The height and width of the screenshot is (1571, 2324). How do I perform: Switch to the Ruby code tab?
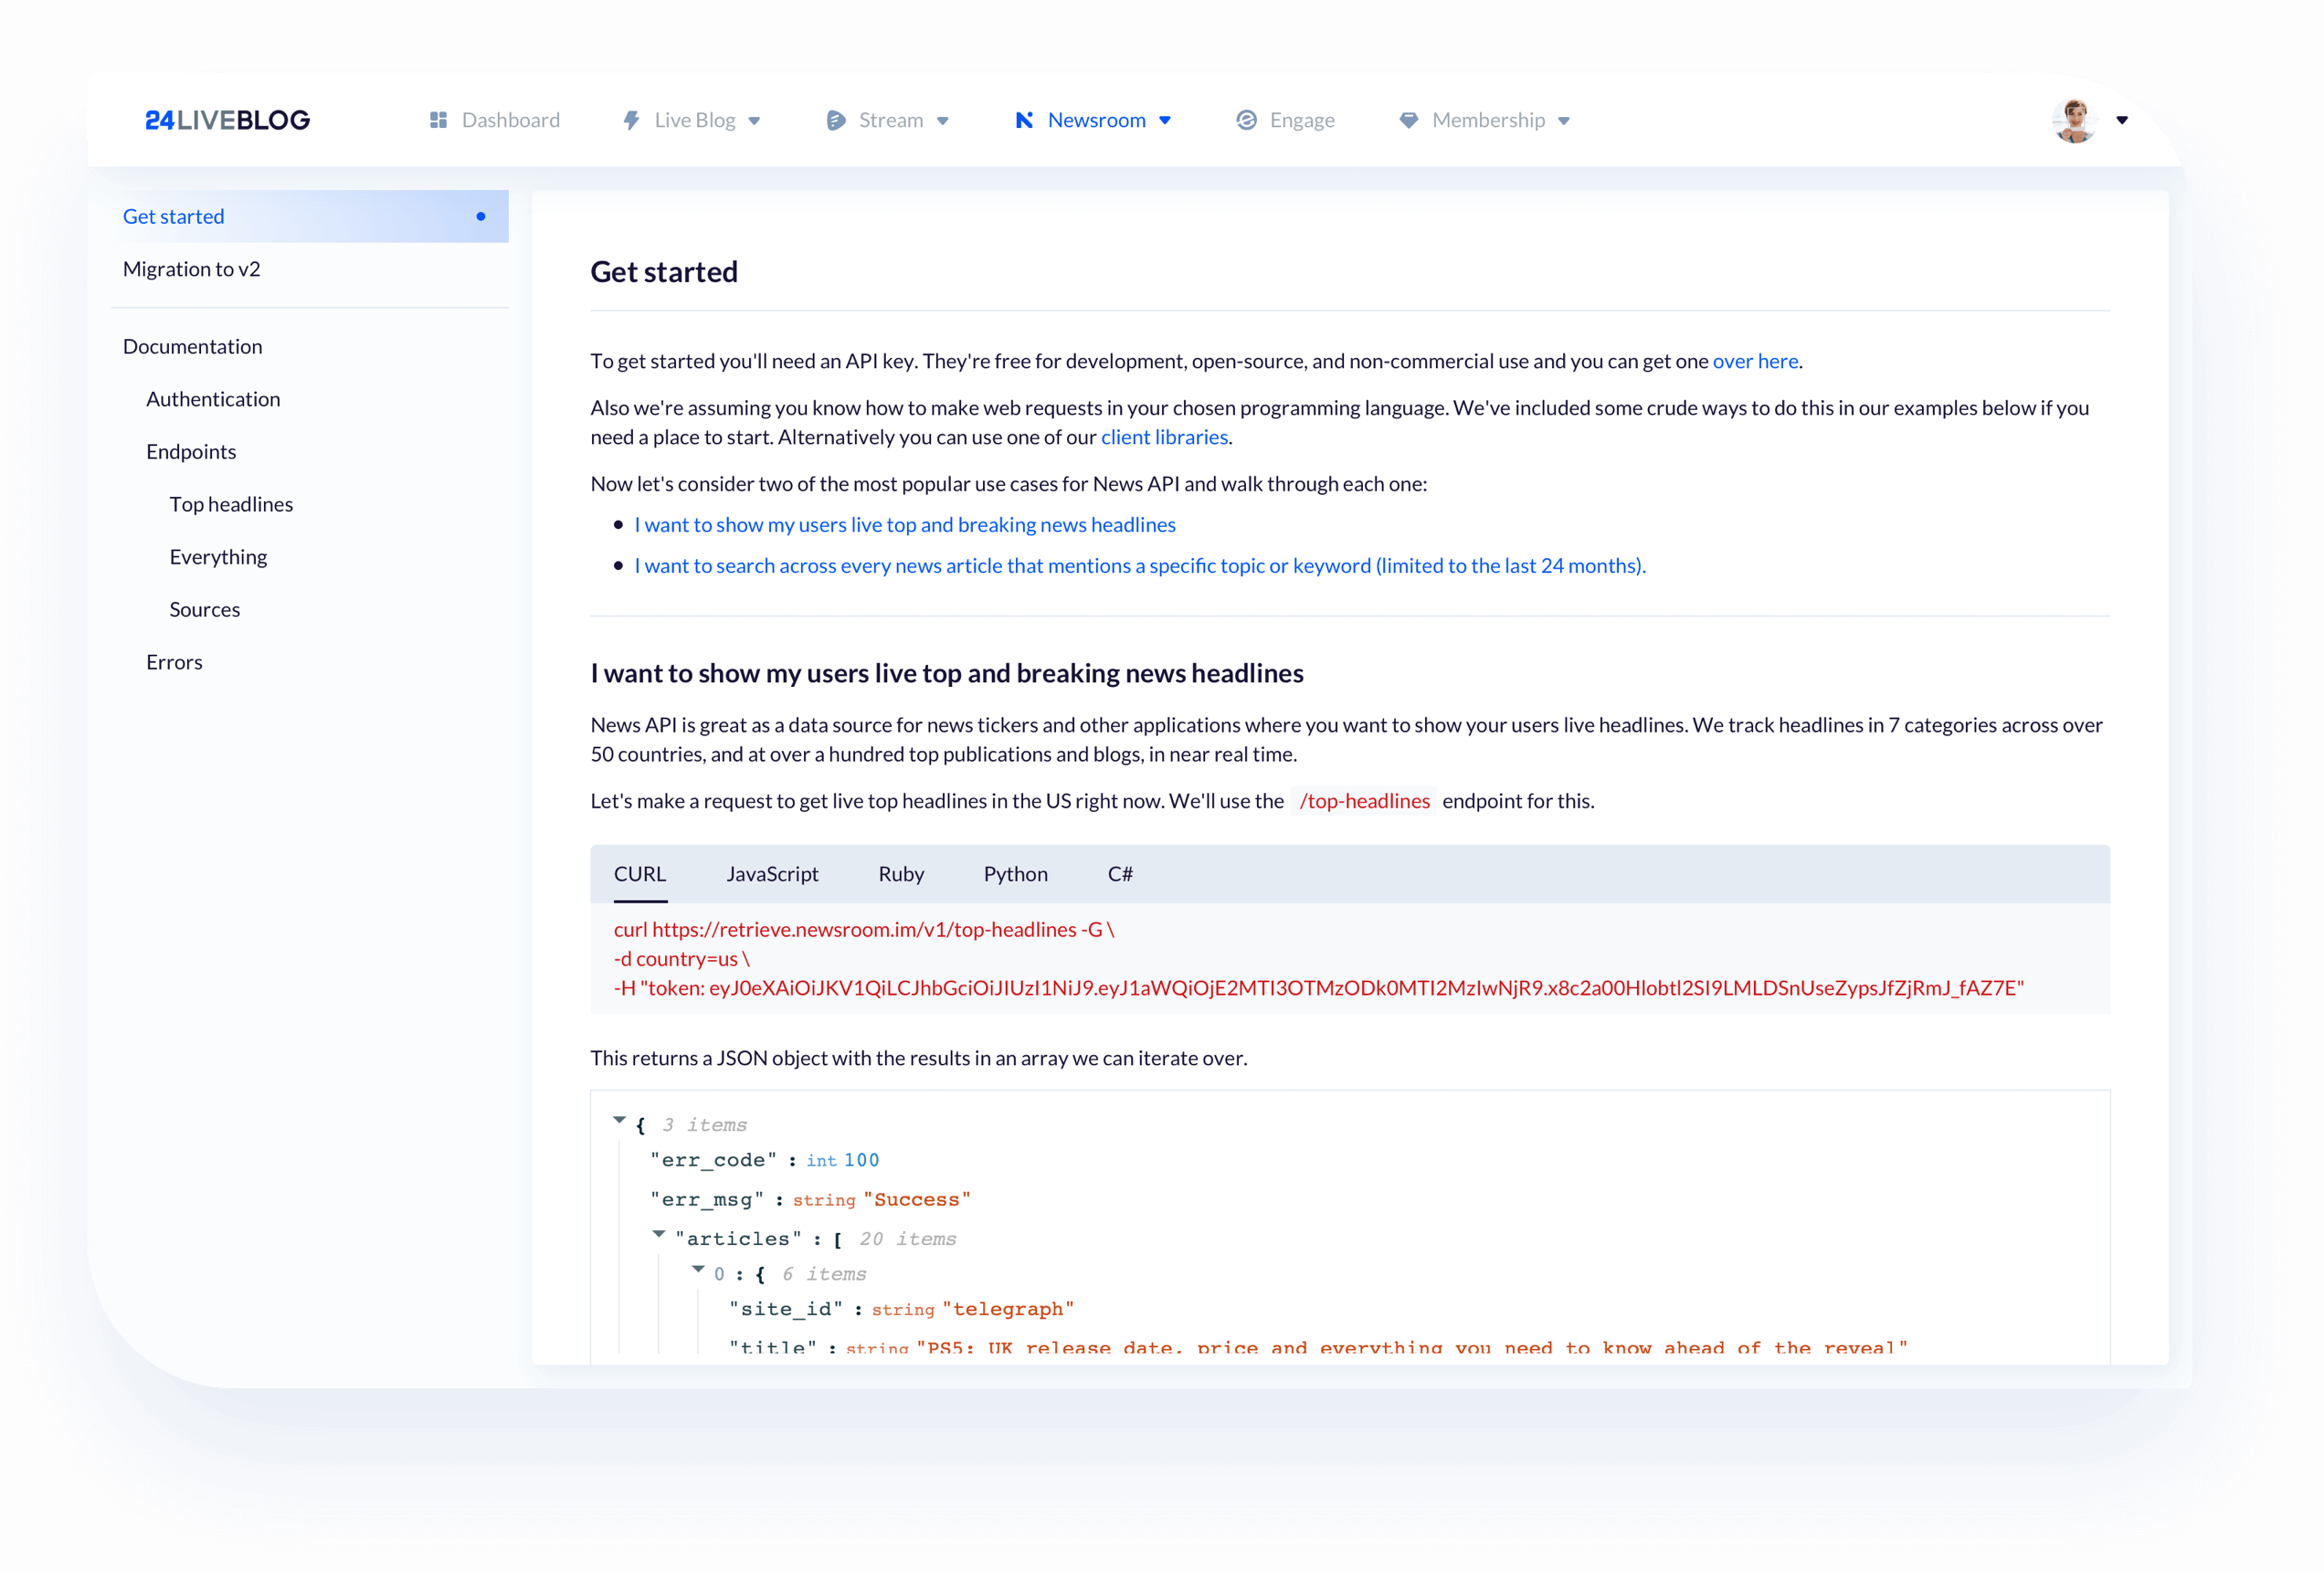(x=901, y=874)
